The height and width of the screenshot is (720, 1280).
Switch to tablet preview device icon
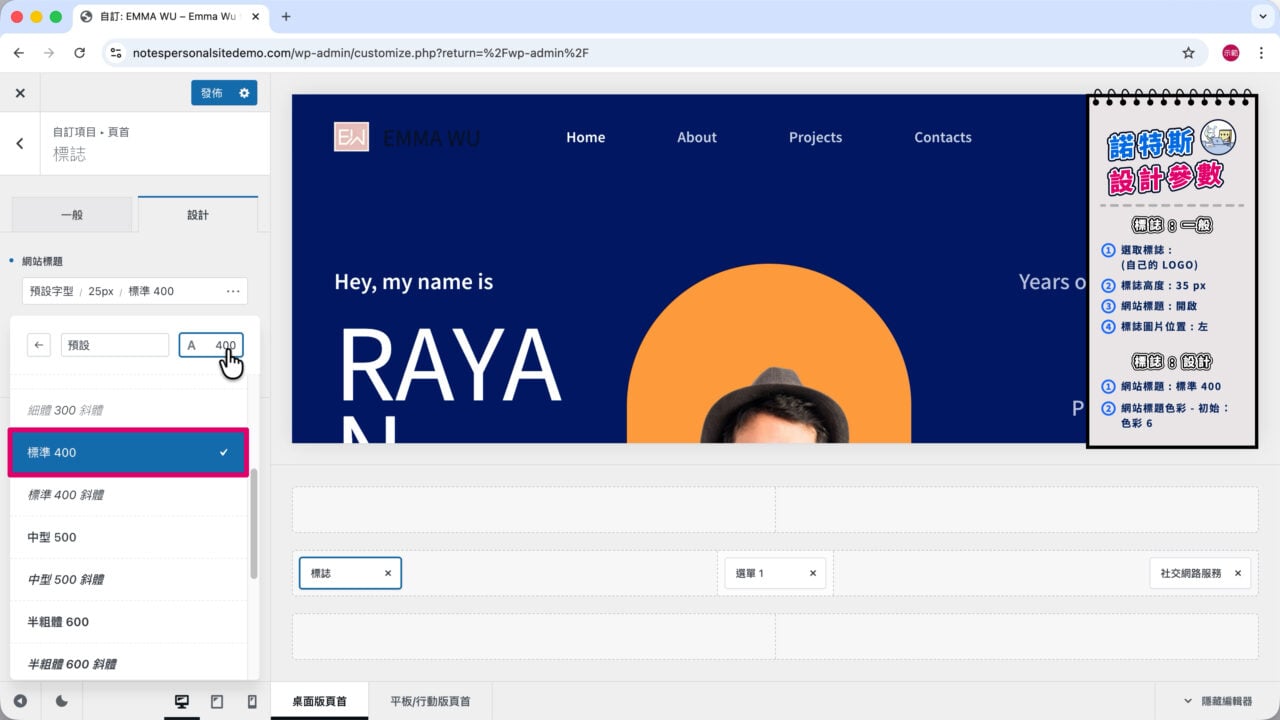click(x=217, y=702)
